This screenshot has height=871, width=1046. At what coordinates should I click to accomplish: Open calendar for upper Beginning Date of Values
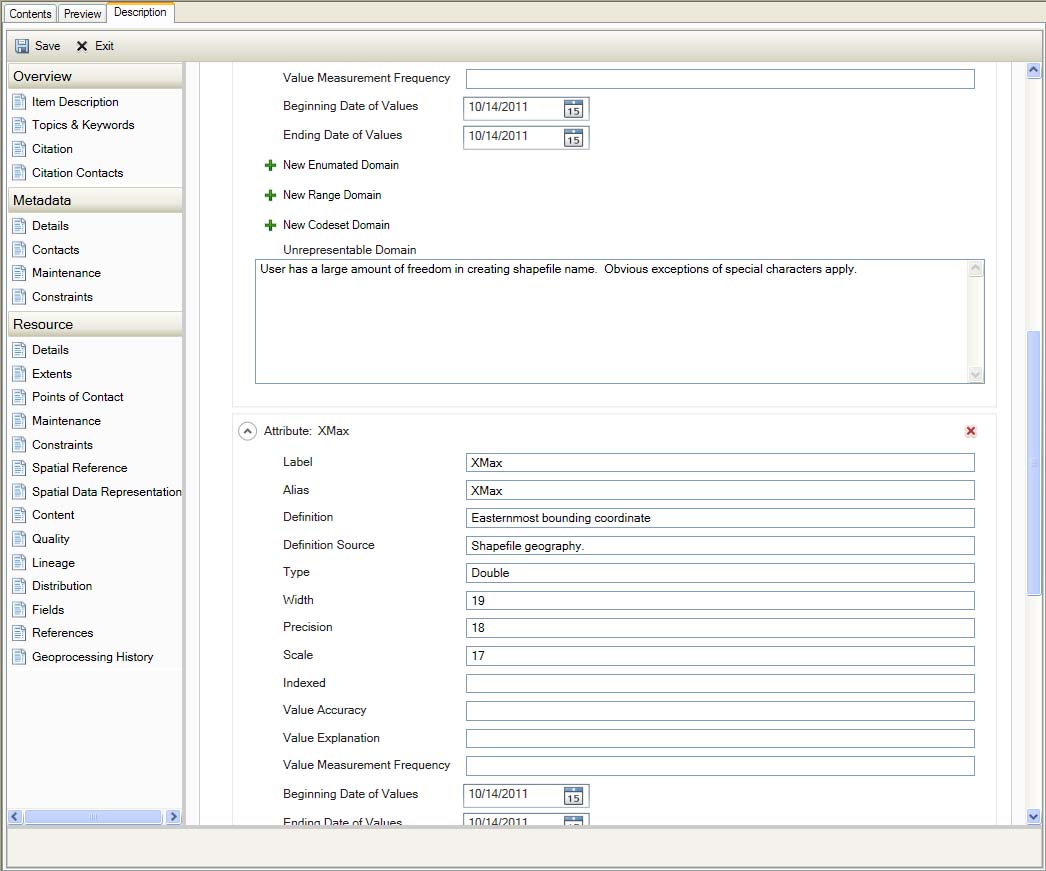573,109
